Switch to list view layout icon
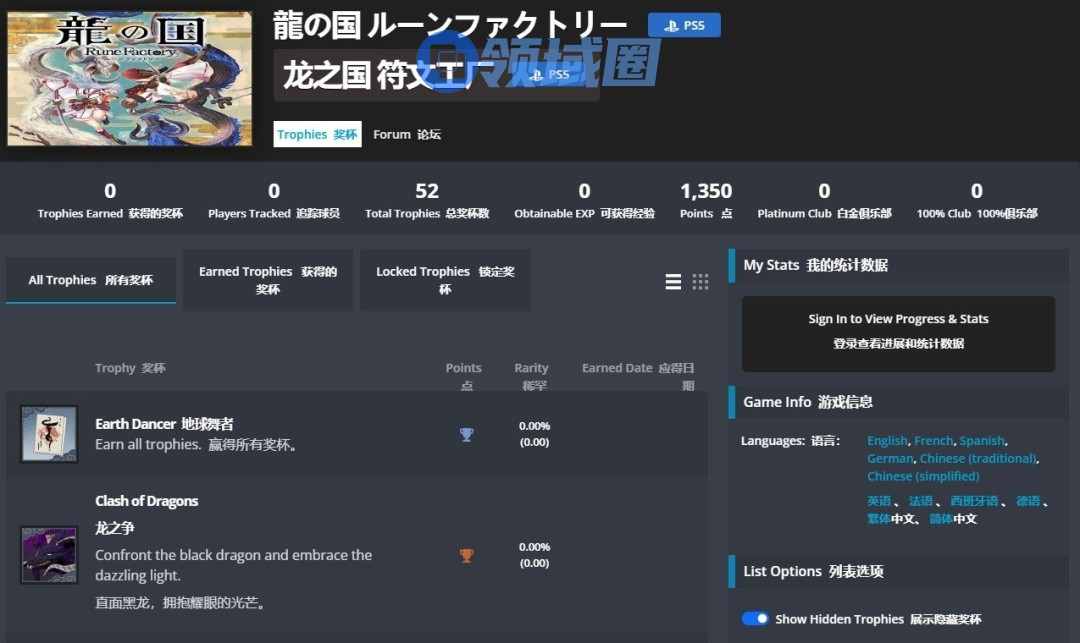 tap(673, 282)
